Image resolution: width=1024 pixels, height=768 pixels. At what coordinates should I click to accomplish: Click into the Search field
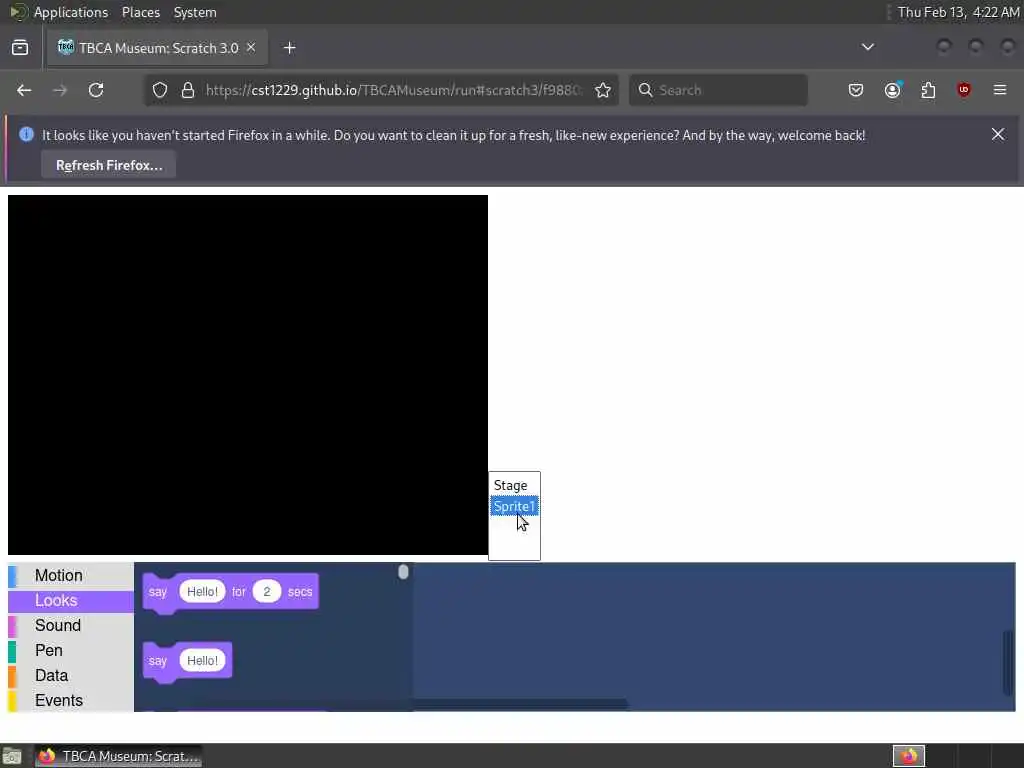point(718,90)
